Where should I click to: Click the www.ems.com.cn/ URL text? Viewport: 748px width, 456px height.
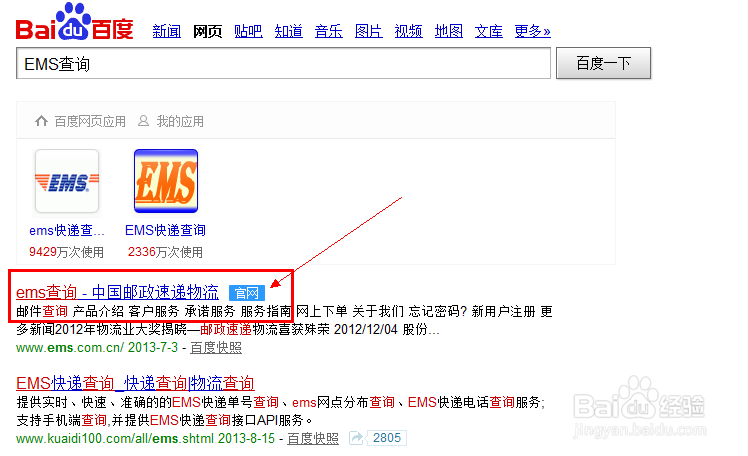click(70, 348)
